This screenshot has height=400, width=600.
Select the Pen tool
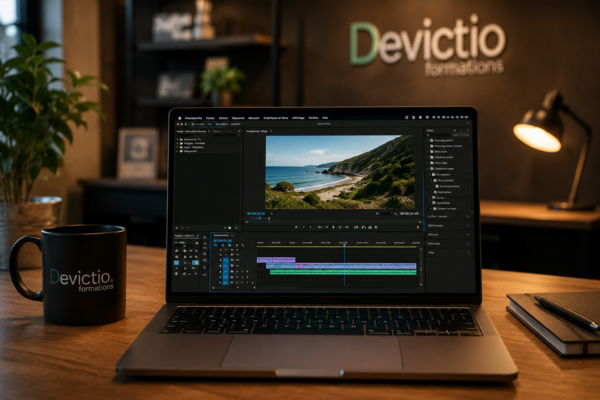pyautogui.click(x=205, y=268)
